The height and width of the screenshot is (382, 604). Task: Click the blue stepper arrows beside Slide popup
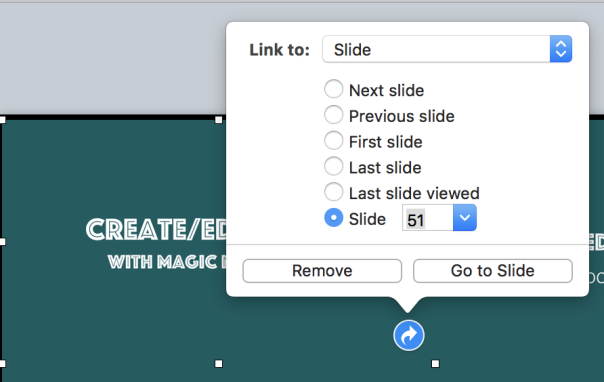561,49
